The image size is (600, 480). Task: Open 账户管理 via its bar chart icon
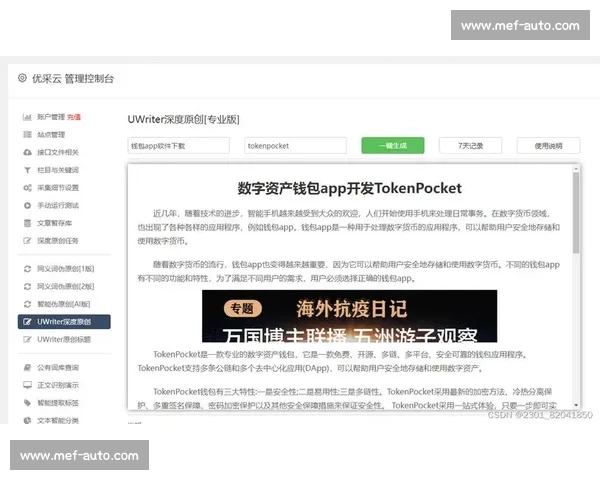tap(27, 117)
